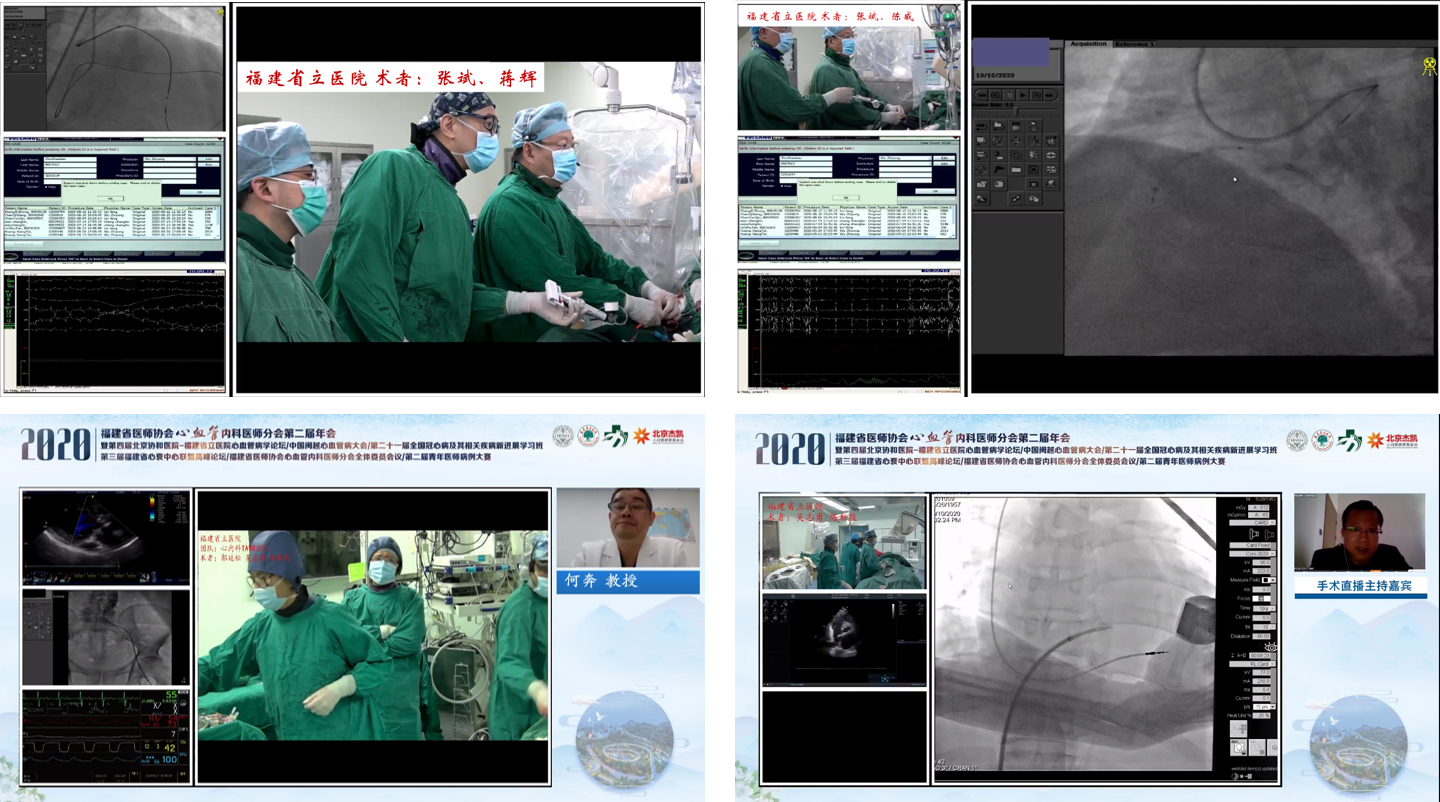The height and width of the screenshot is (802, 1440).
Task: Switch to the Acquisition tab
Action: [1089, 44]
